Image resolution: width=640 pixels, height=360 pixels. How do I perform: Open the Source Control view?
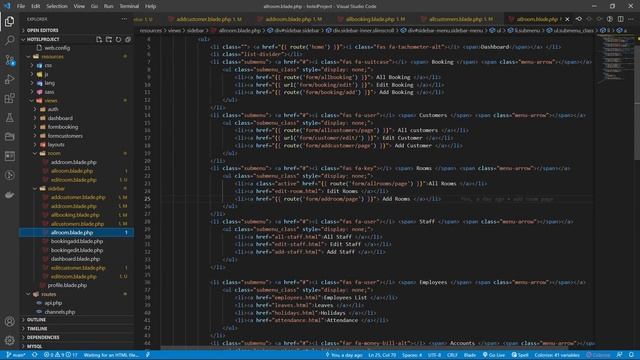9,60
